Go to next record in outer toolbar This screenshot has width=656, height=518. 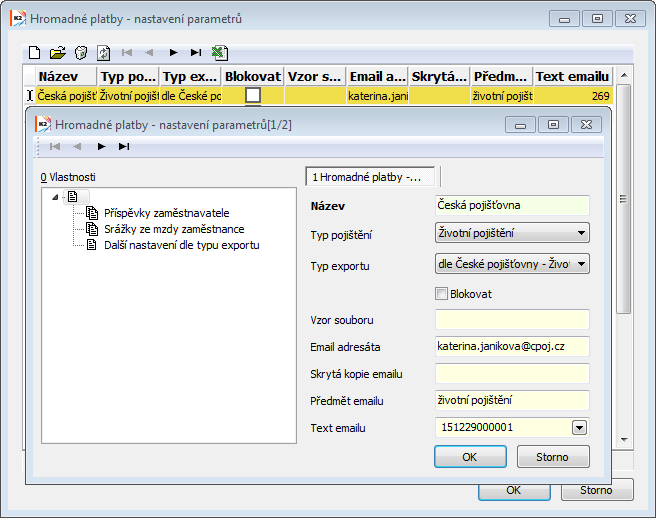coord(173,52)
